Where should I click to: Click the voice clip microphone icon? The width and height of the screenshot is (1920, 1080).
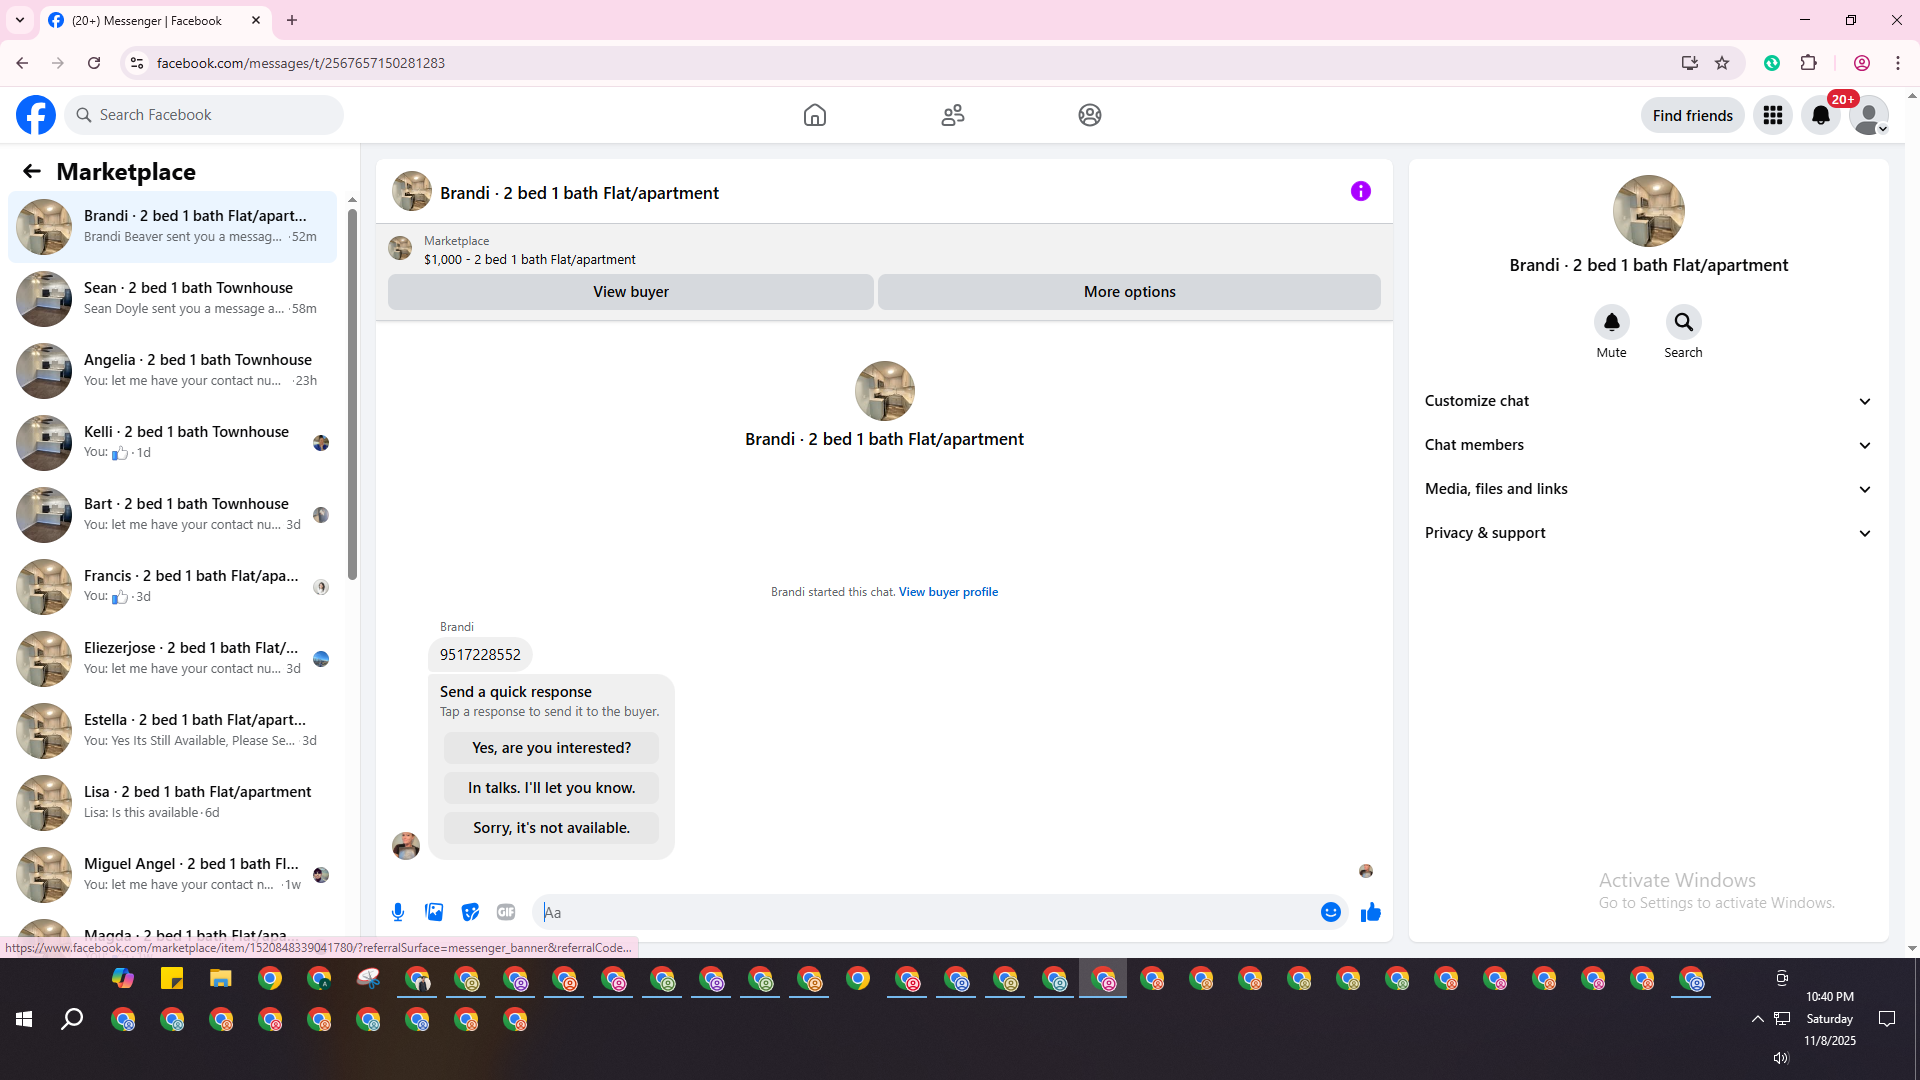coord(398,912)
